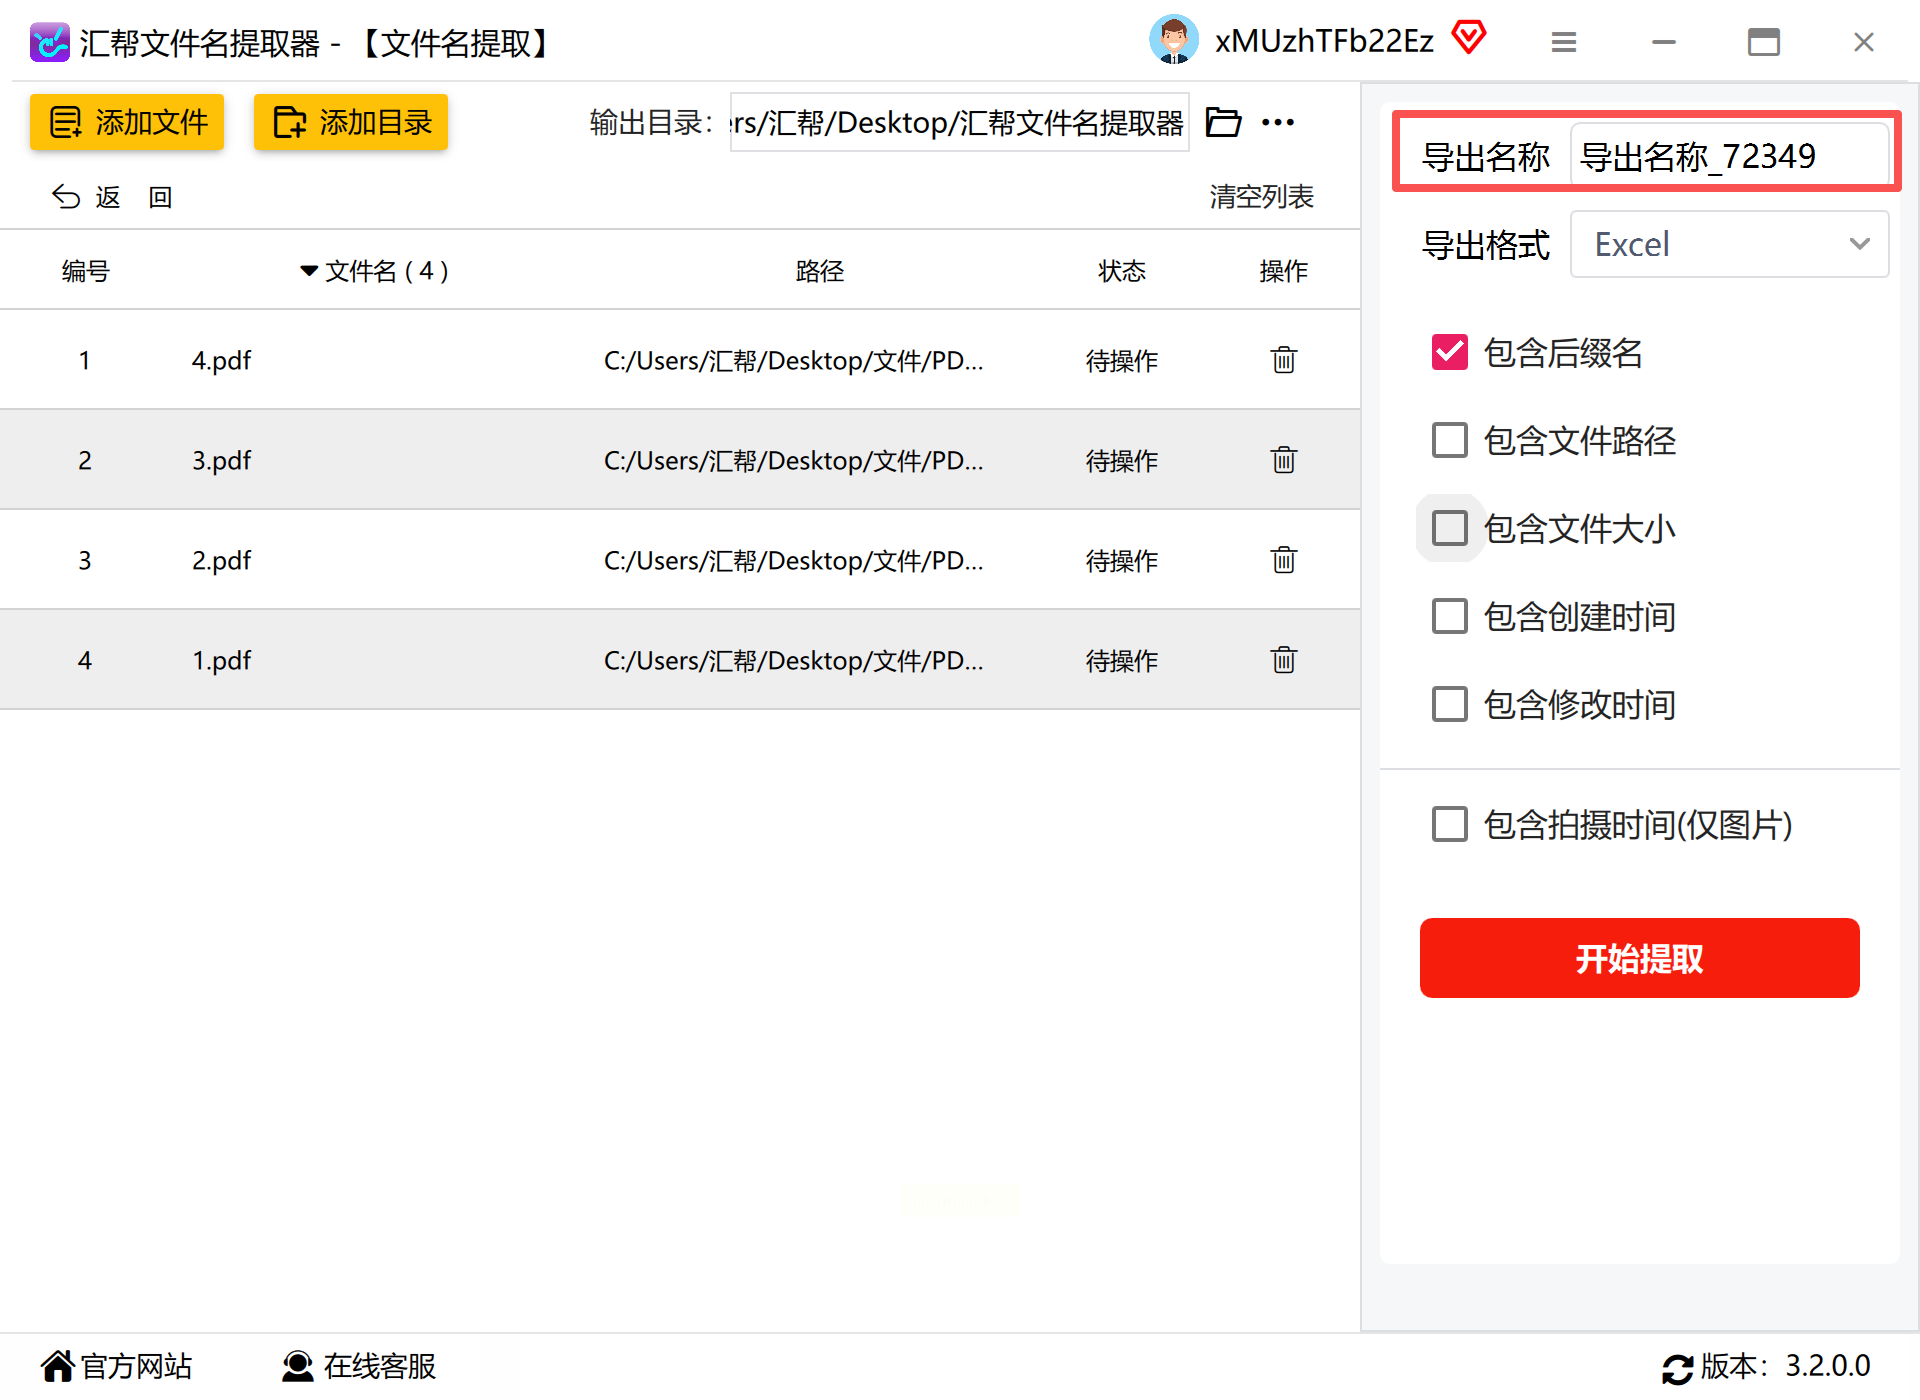Viewport: 1920px width, 1400px height.
Task: Click 待操作 status in 4.pdf row
Action: (1122, 360)
